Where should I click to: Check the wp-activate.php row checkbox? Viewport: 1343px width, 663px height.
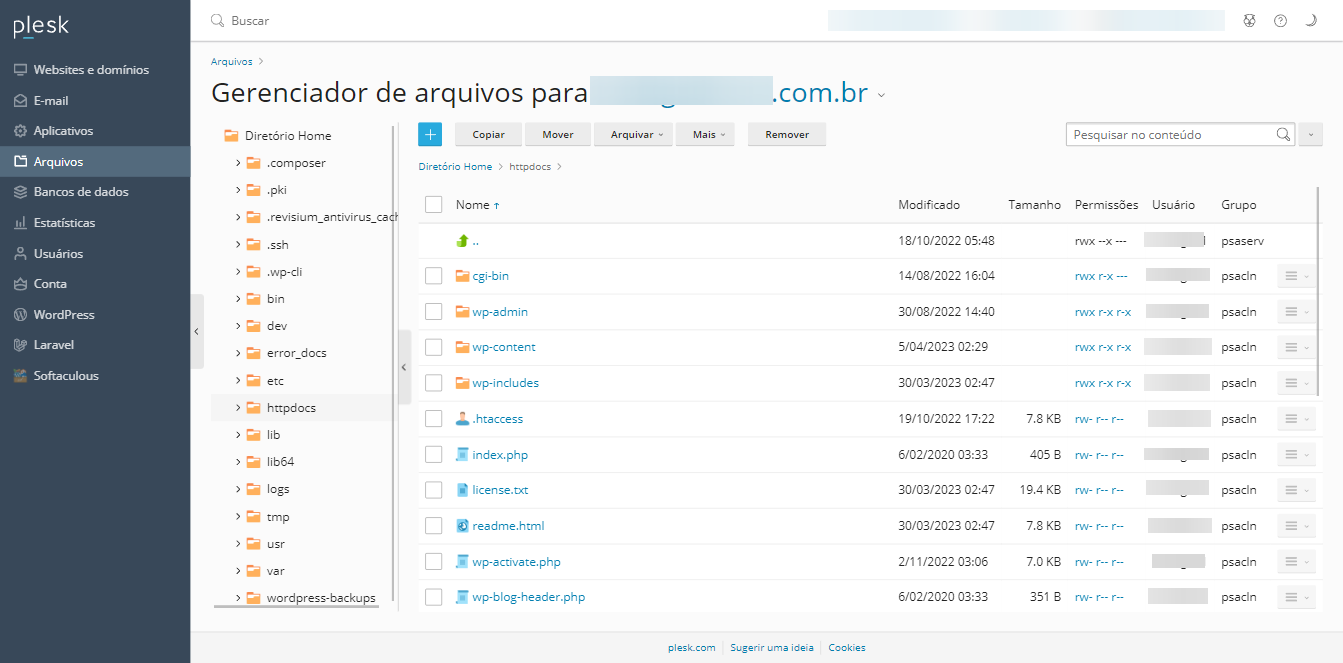pyautogui.click(x=433, y=562)
